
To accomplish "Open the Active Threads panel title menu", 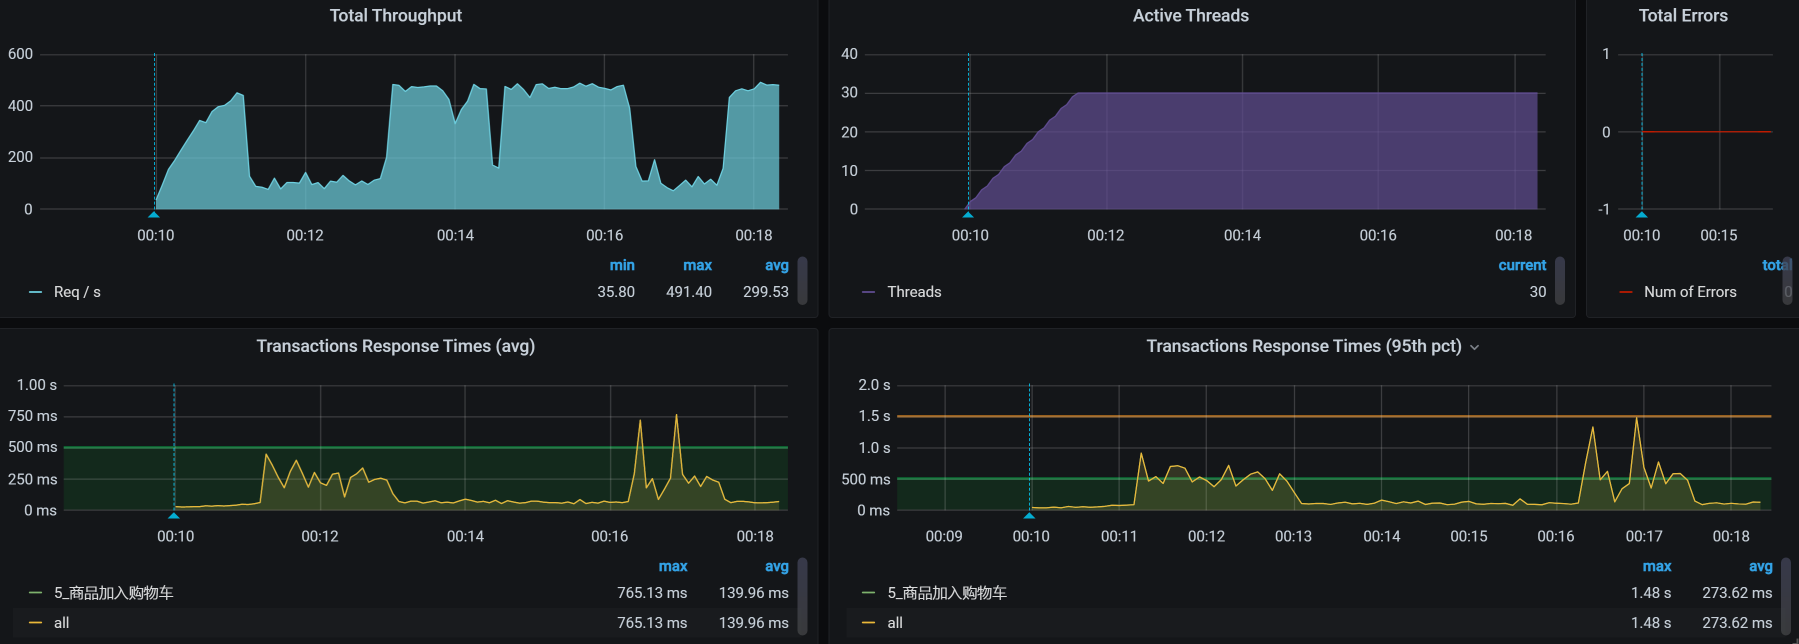I will click(1190, 16).
